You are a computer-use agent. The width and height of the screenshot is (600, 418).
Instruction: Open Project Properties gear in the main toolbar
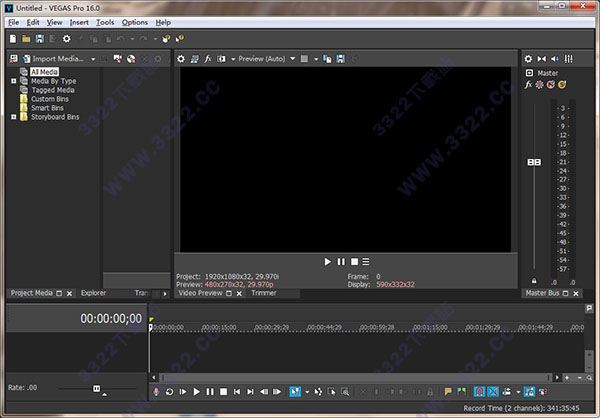click(x=67, y=39)
